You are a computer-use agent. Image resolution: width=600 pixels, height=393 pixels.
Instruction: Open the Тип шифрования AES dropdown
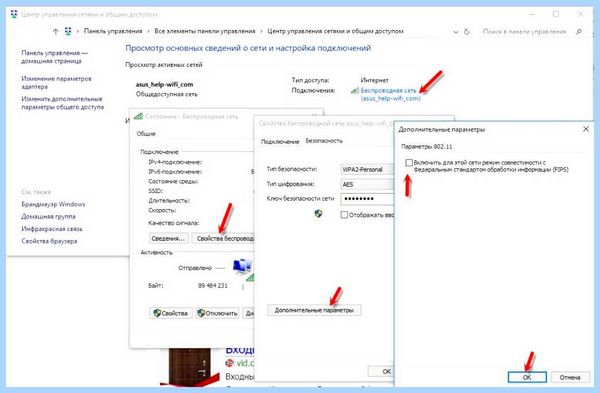[x=367, y=184]
